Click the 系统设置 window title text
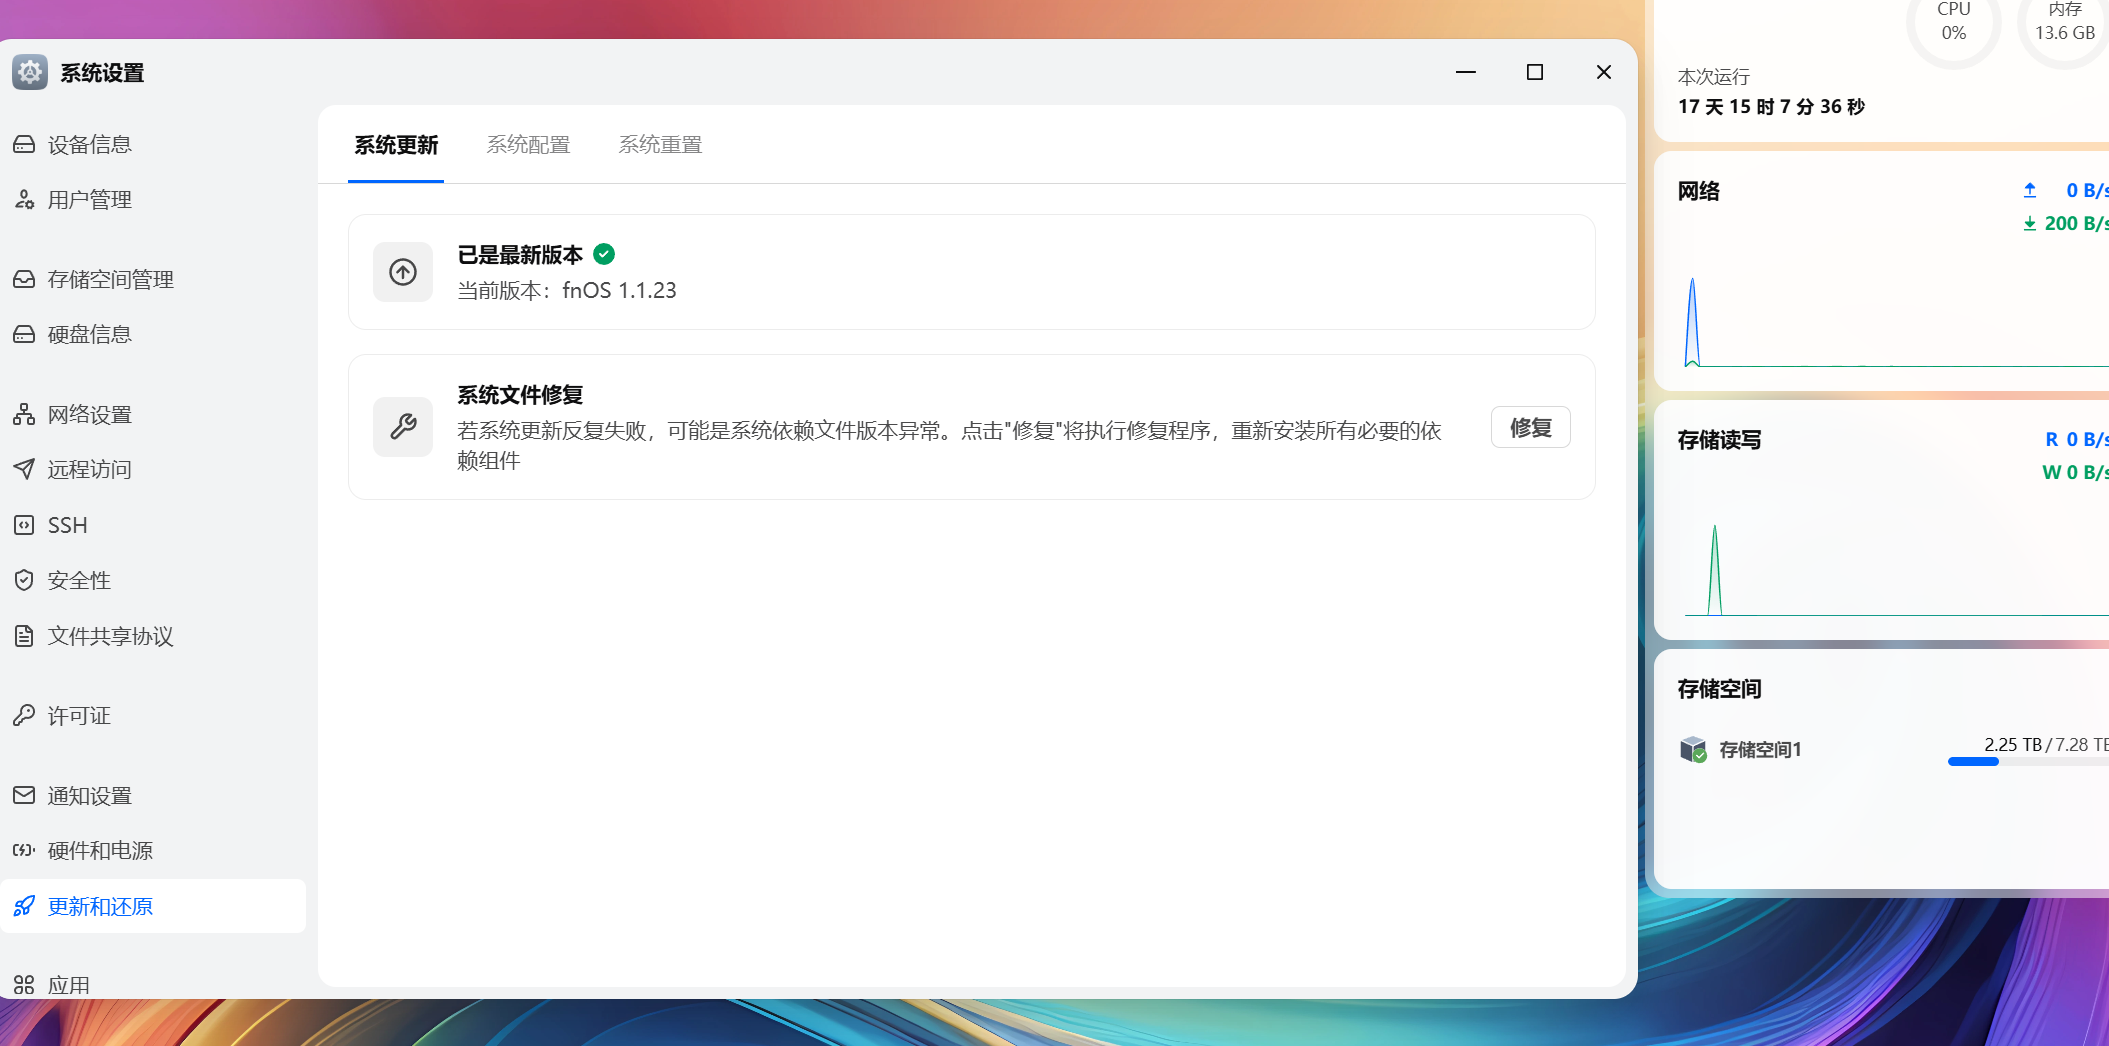Screen dimensions: 2109x1046 coord(102,73)
